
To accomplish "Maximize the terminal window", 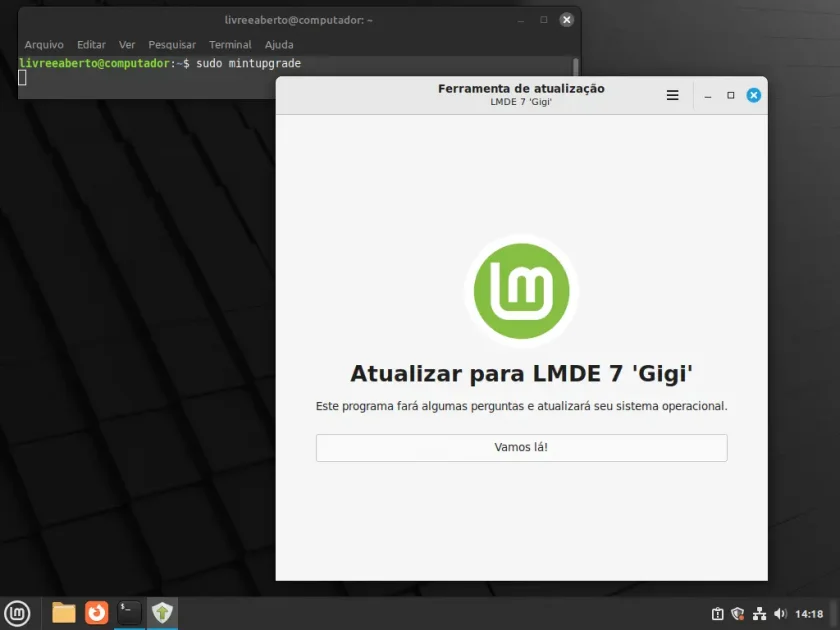I will pos(543,20).
